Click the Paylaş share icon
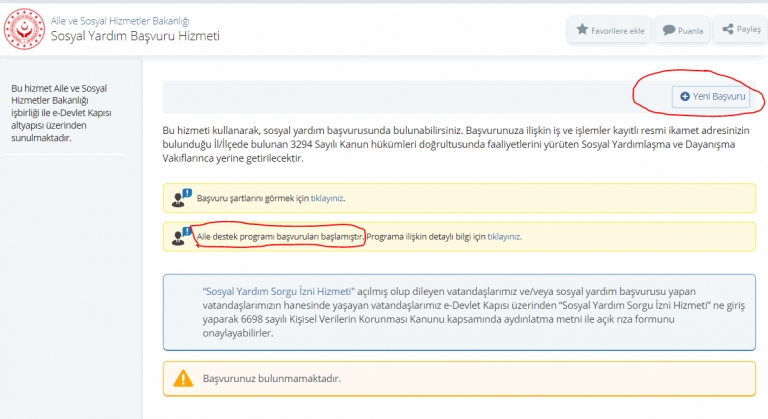Image resolution: width=768 pixels, height=419 pixels. [x=729, y=30]
